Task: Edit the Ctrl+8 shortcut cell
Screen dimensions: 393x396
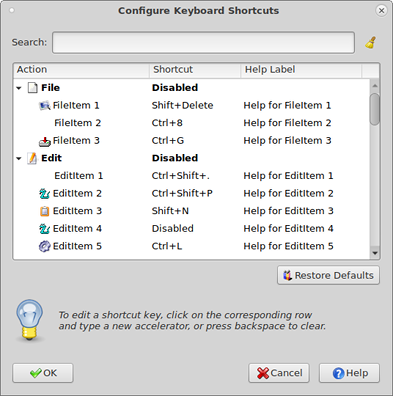Action: coord(167,123)
